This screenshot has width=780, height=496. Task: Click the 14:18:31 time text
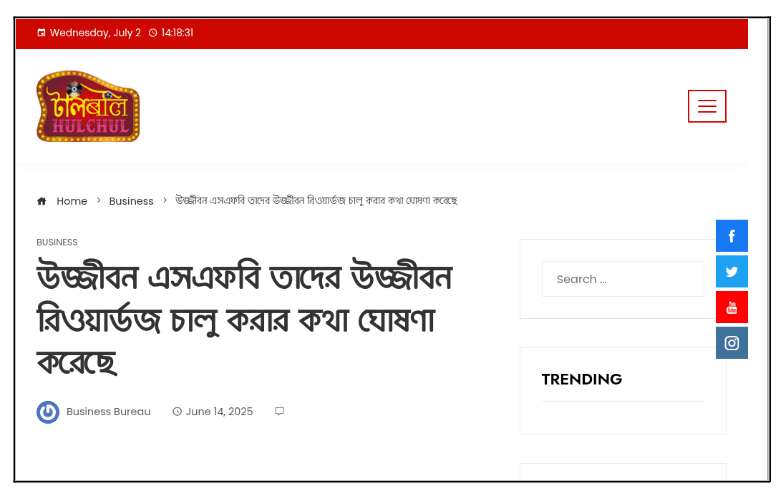pyautogui.click(x=177, y=33)
